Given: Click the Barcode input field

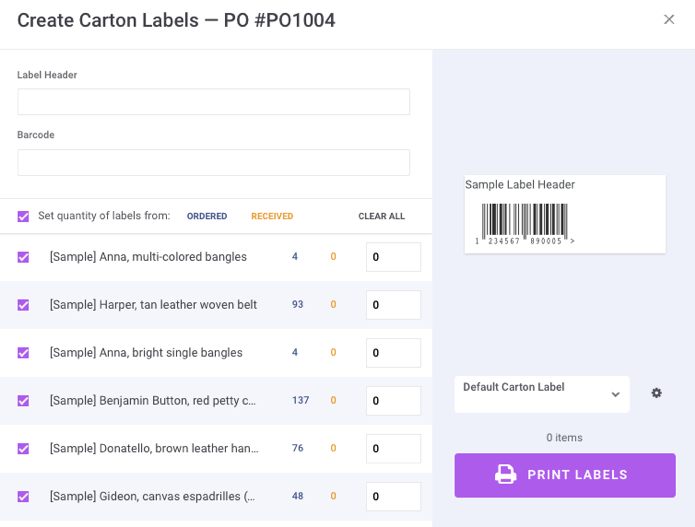Looking at the screenshot, I should pyautogui.click(x=214, y=162).
